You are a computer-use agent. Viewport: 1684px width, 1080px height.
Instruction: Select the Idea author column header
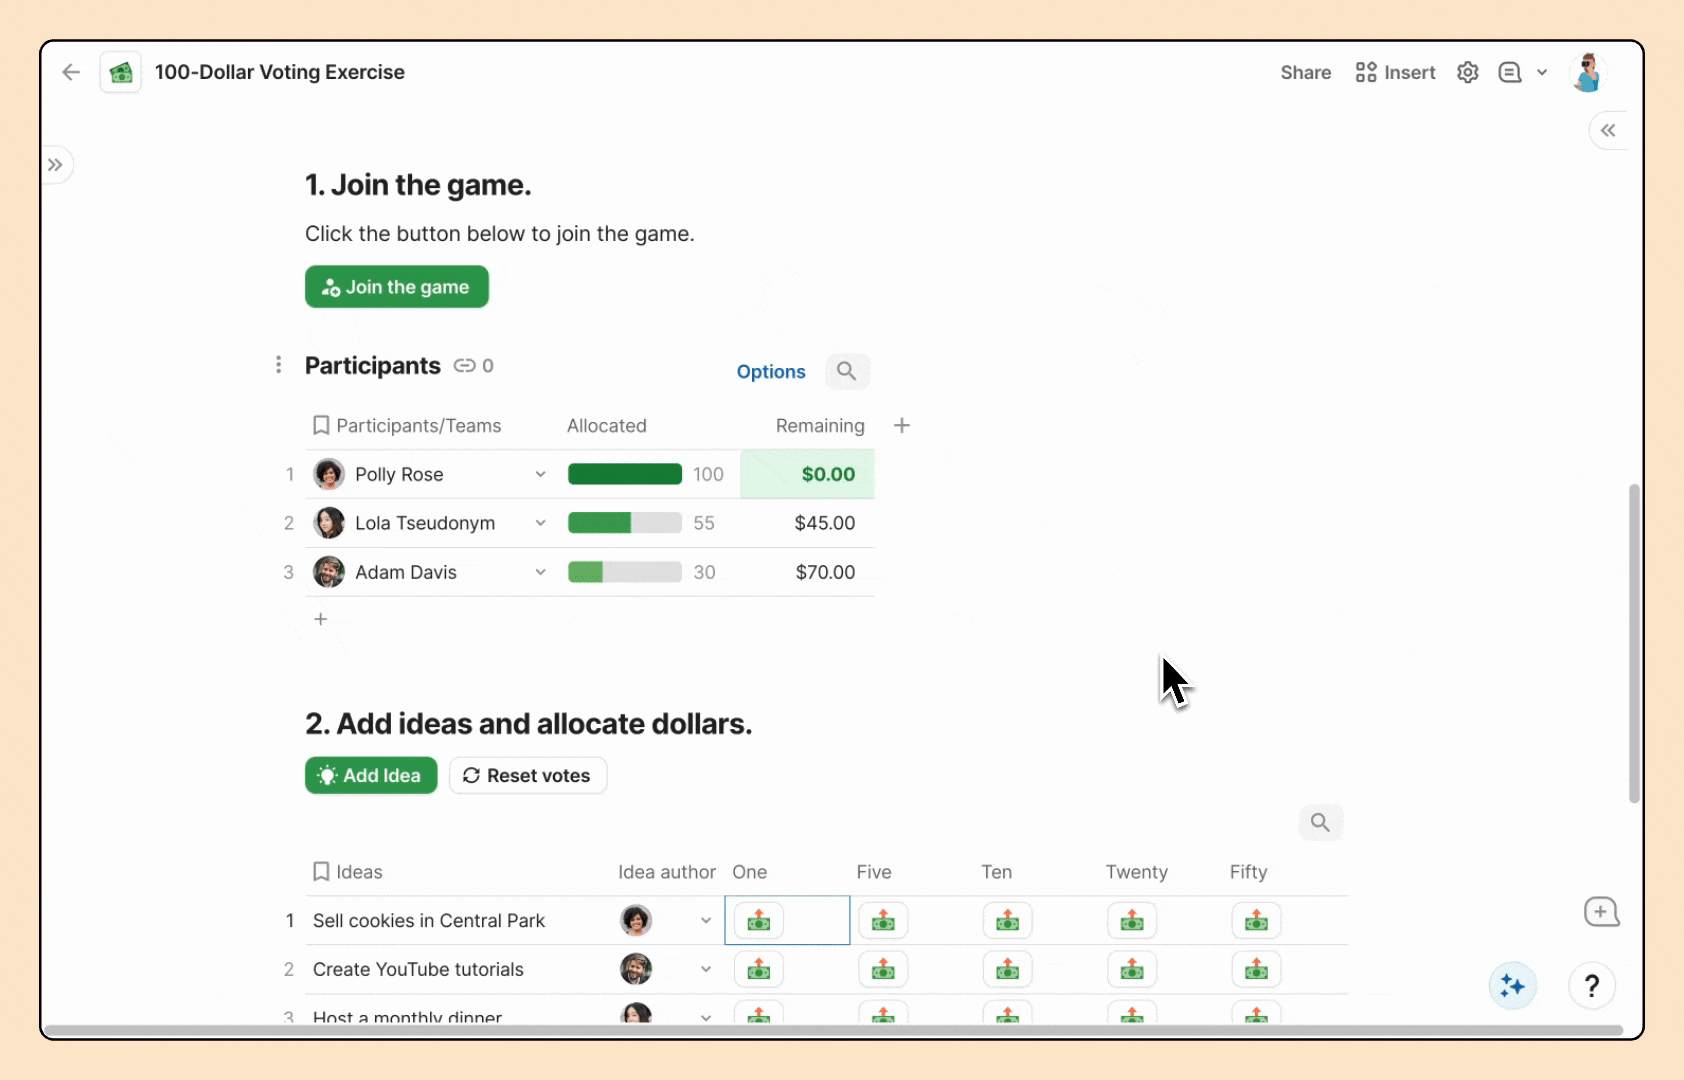click(x=667, y=872)
